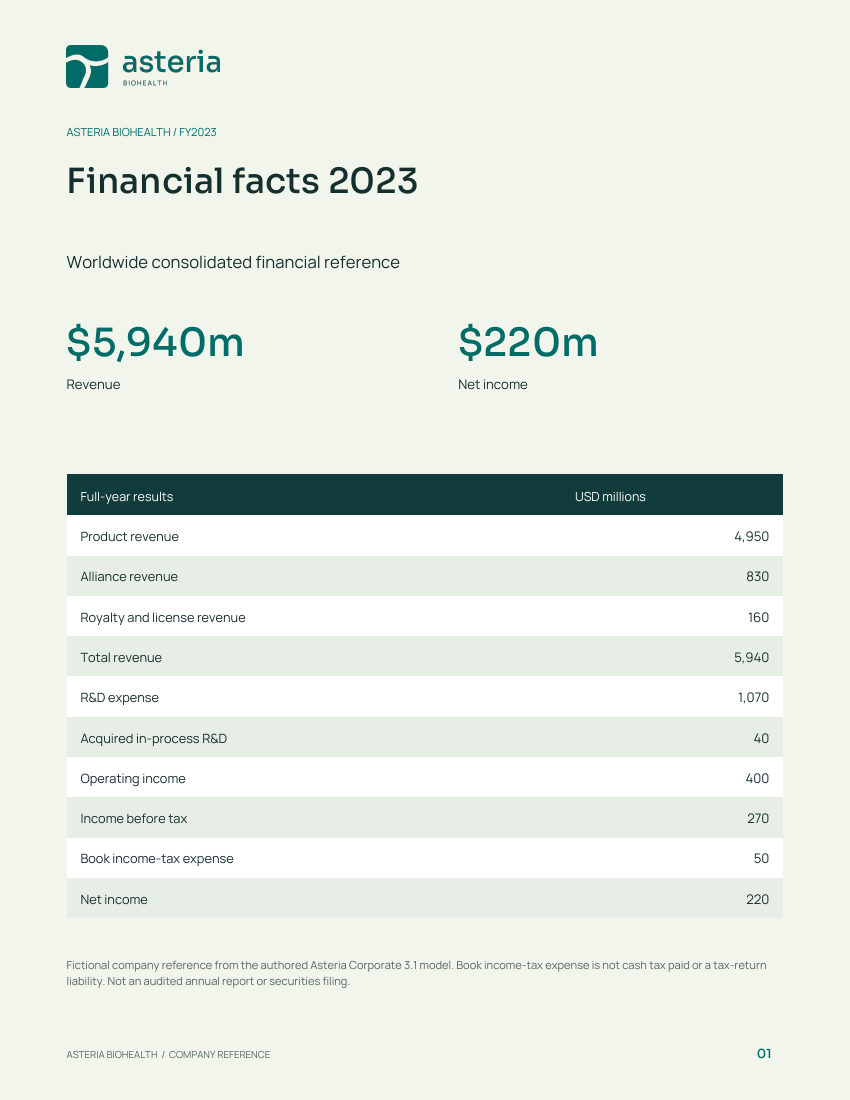Click the 50 value cell

(x=761, y=859)
